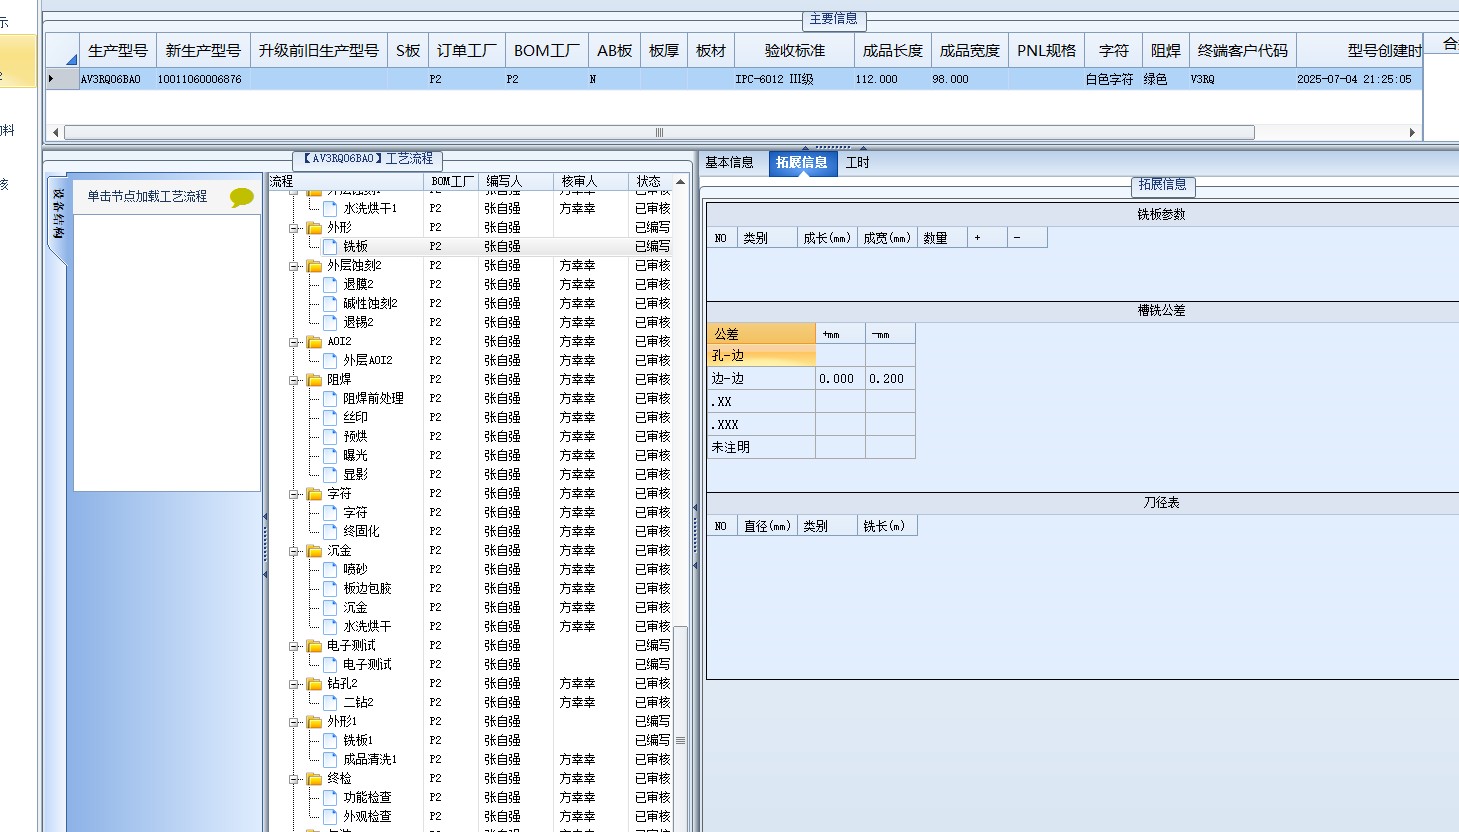This screenshot has height=832, width=1459.
Task: Click the document icon next to 曝光
Action: (330, 456)
